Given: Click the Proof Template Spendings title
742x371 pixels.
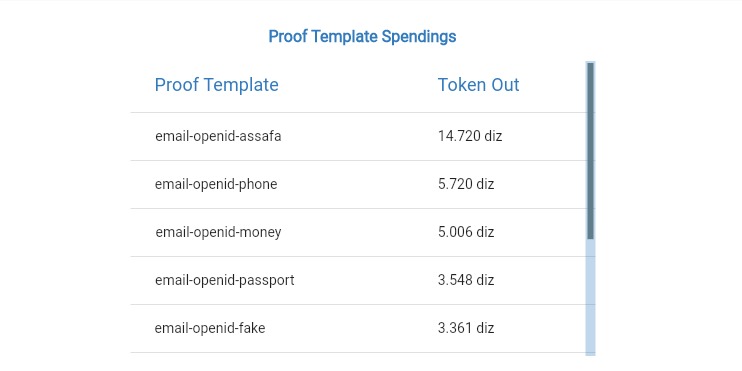Looking at the screenshot, I should point(362,36).
